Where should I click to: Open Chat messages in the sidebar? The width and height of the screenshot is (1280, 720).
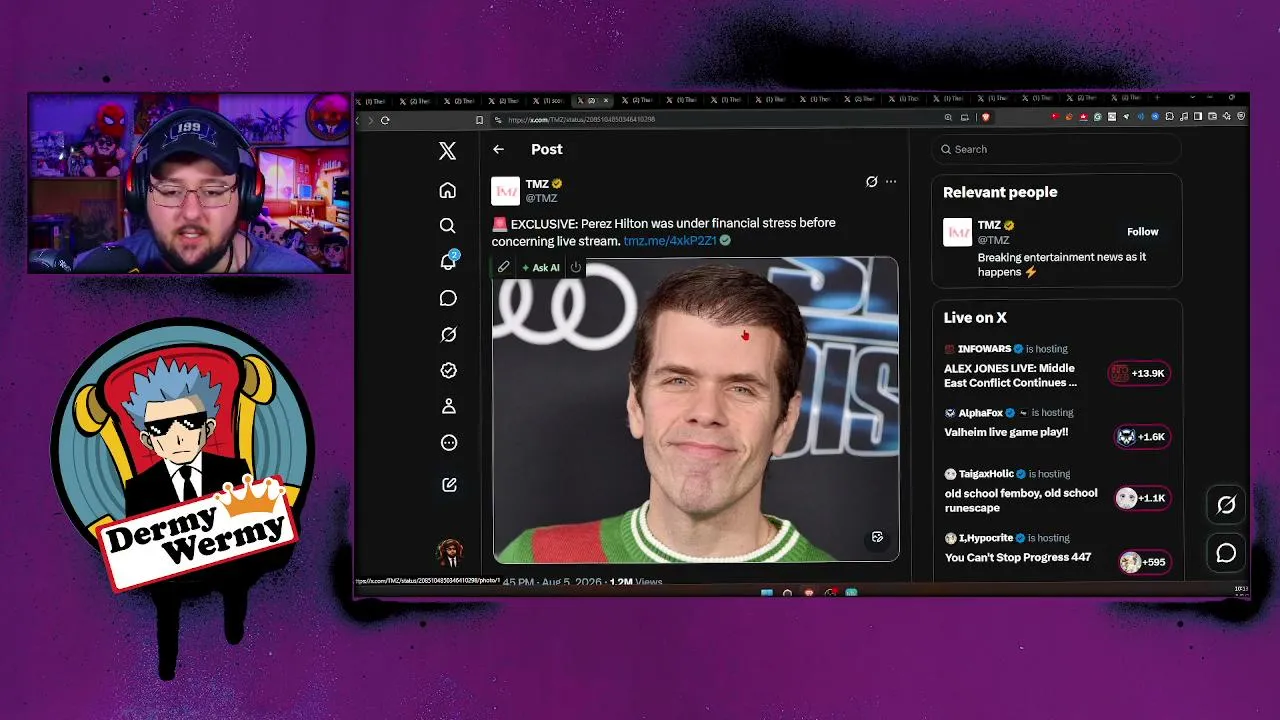[x=448, y=298]
